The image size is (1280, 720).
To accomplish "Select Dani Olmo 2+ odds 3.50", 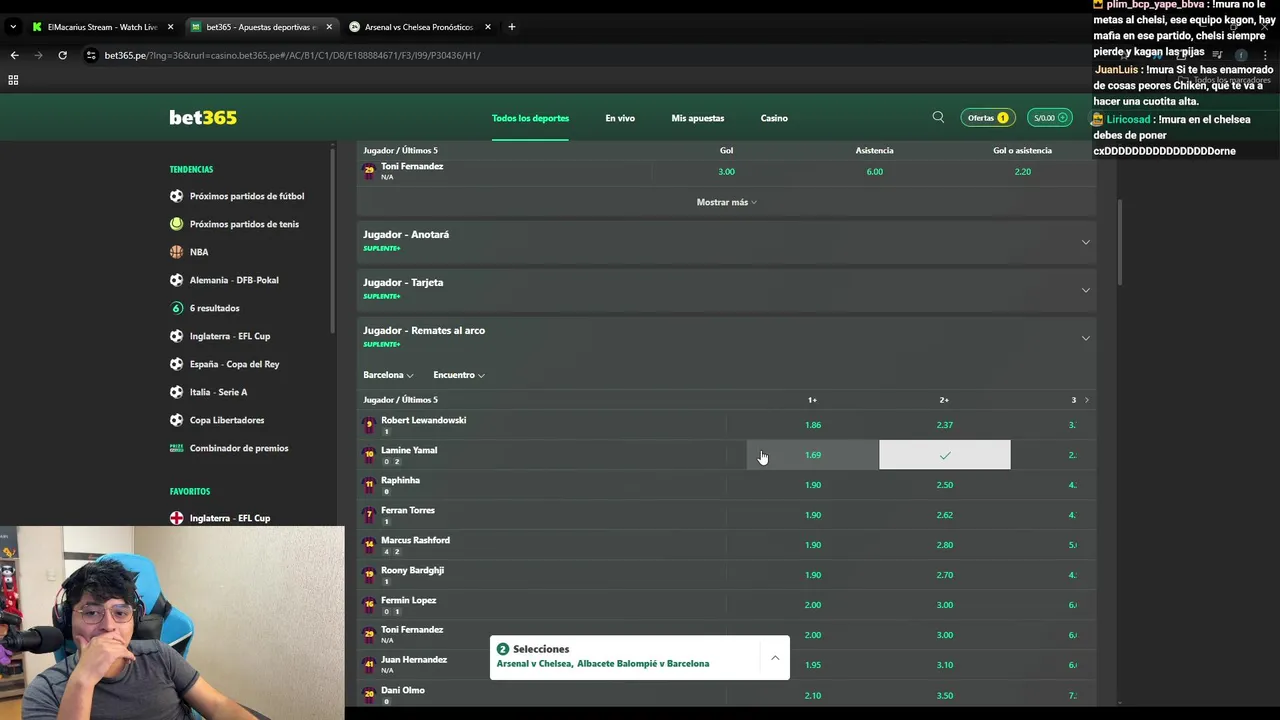I will (945, 695).
